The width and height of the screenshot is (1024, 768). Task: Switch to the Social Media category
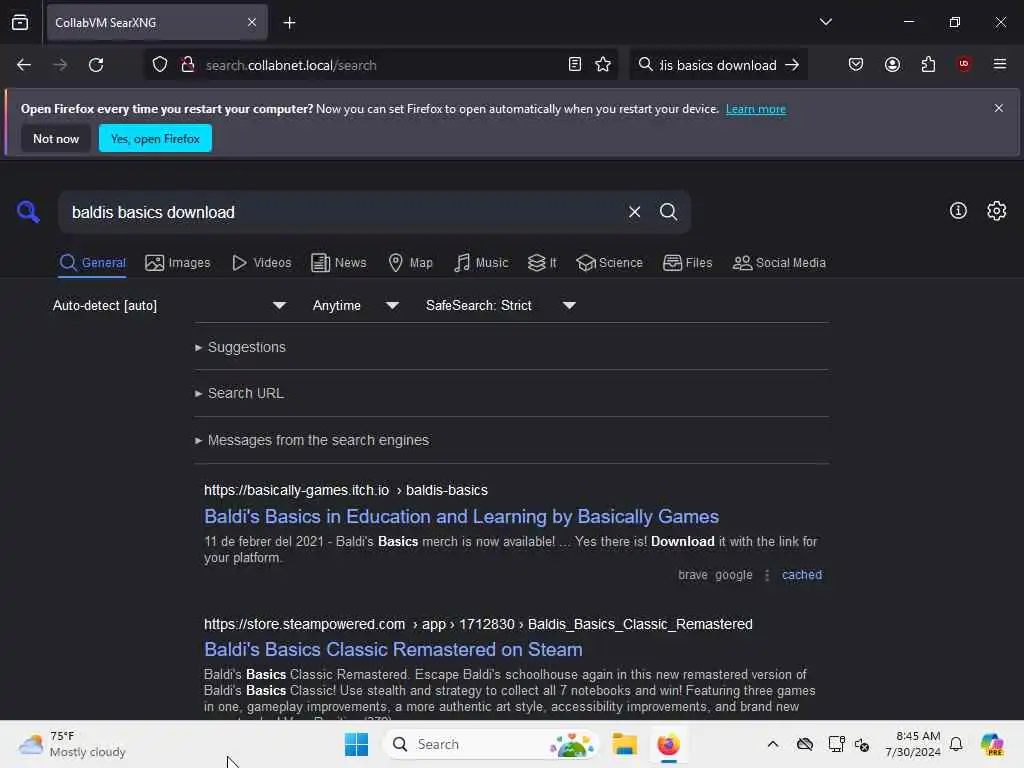point(779,263)
